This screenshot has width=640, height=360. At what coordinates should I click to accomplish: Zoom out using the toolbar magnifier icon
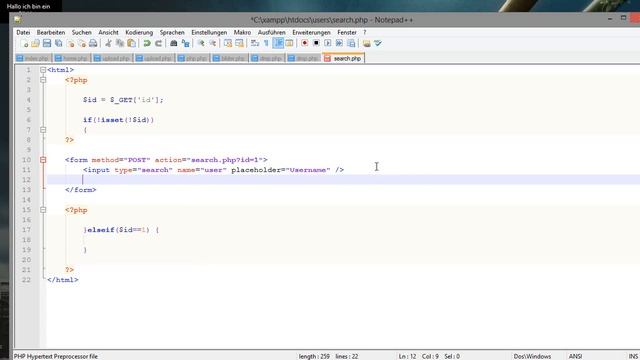coord(213,43)
